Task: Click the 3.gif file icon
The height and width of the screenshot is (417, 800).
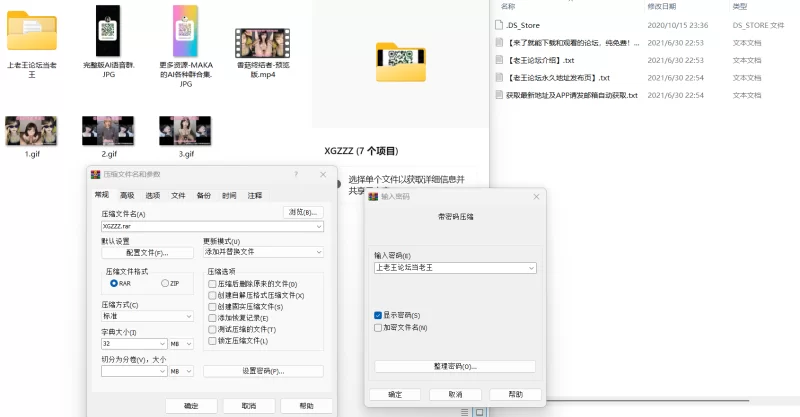Action: [x=184, y=130]
